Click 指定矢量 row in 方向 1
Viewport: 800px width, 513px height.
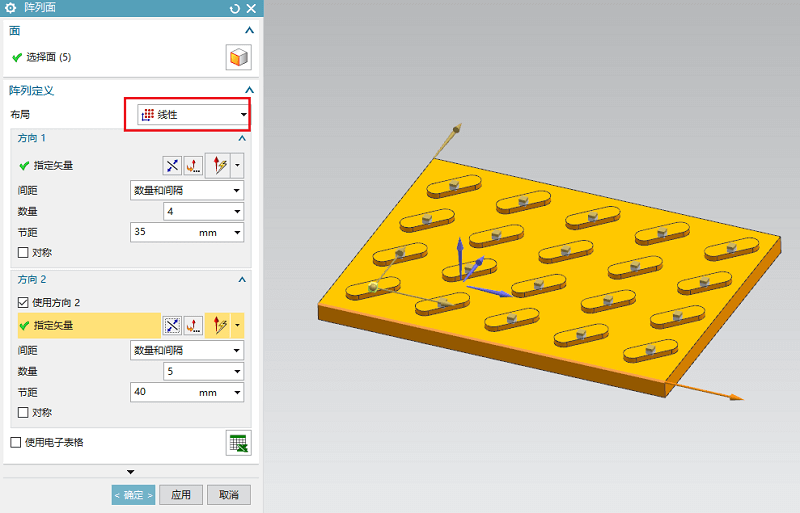[x=89, y=165]
